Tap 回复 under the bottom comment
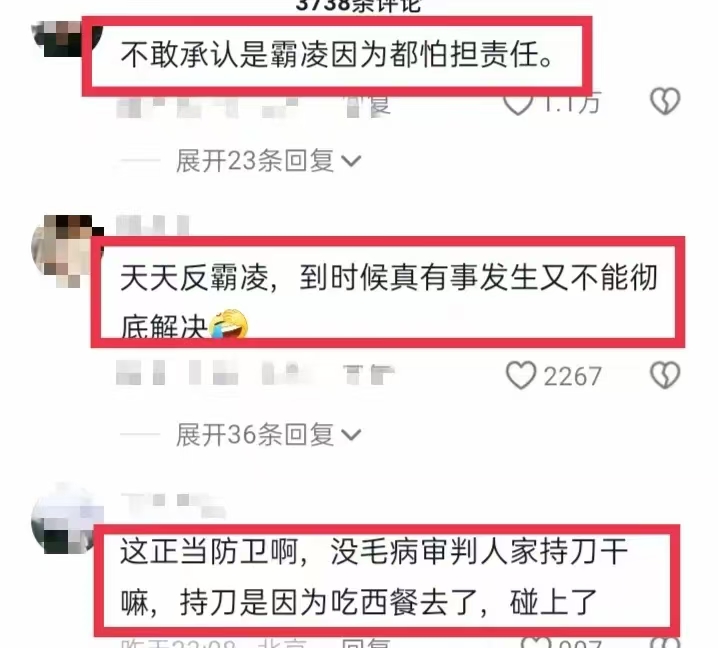The width and height of the screenshot is (718, 648). (x=366, y=643)
